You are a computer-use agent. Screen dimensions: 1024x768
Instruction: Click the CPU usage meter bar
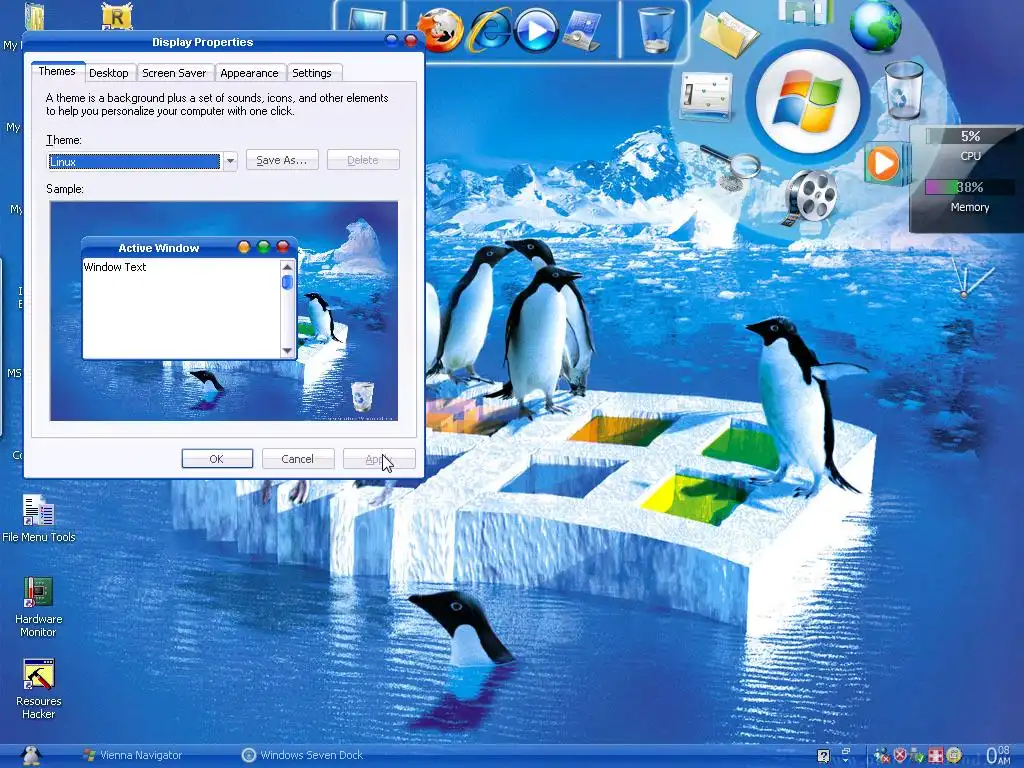pos(970,136)
